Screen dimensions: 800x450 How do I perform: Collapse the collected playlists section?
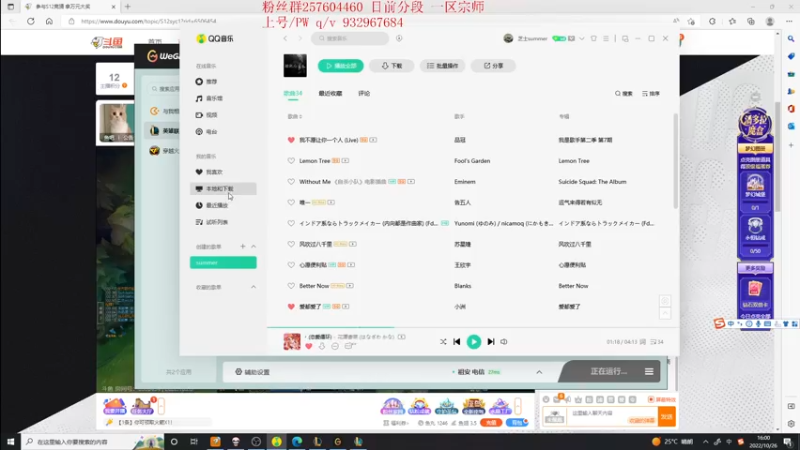[254, 287]
